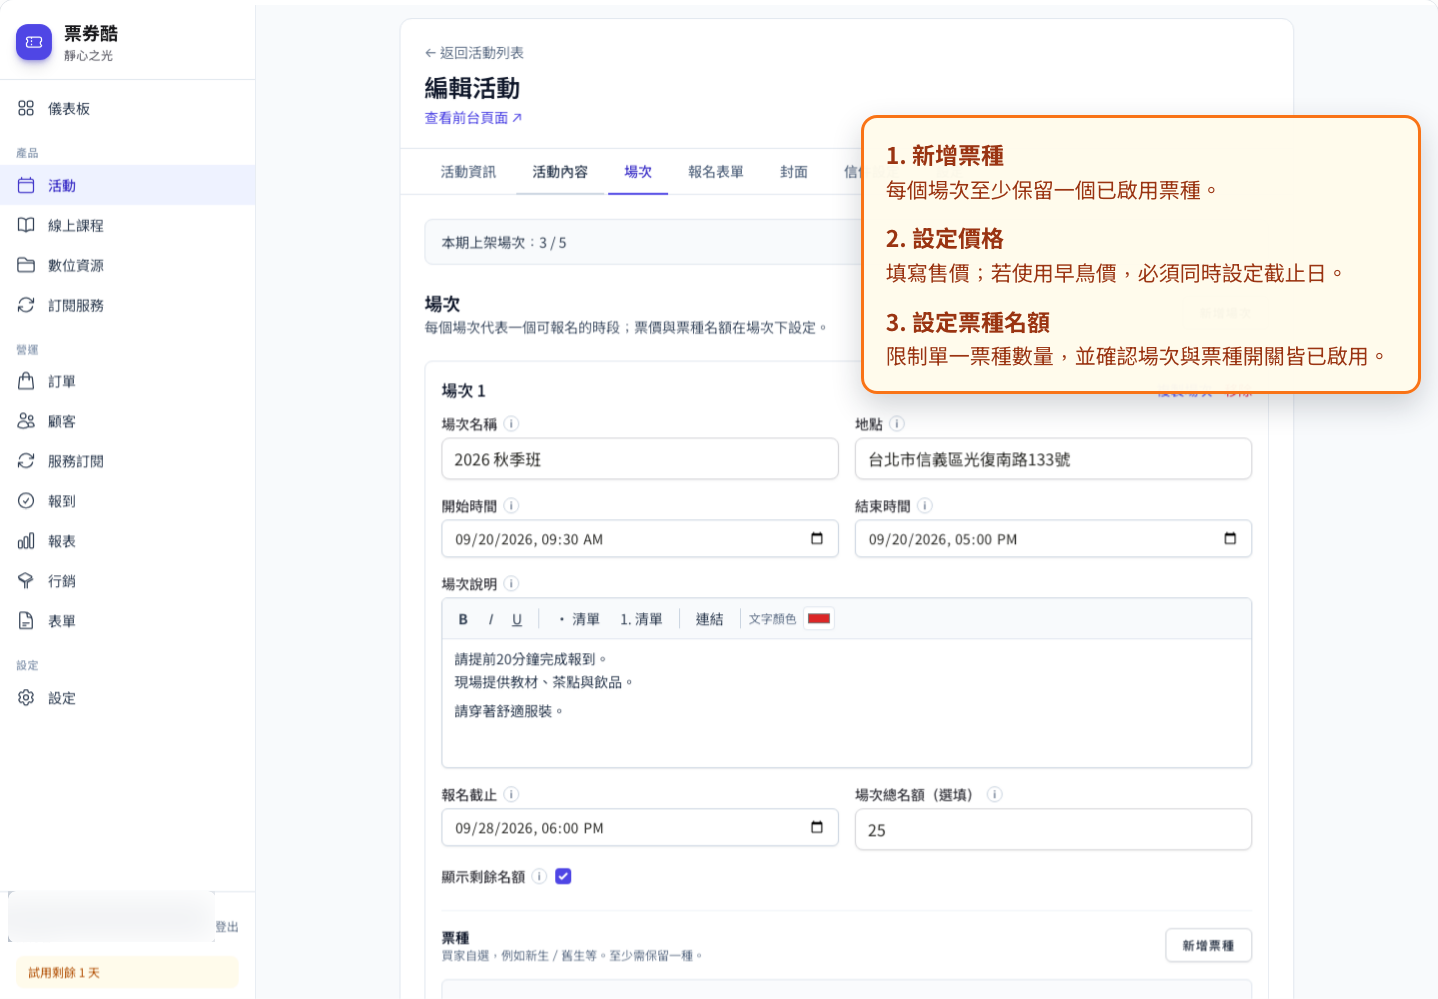Switch to 活動資訊 tab
This screenshot has width=1438, height=999.
468,172
